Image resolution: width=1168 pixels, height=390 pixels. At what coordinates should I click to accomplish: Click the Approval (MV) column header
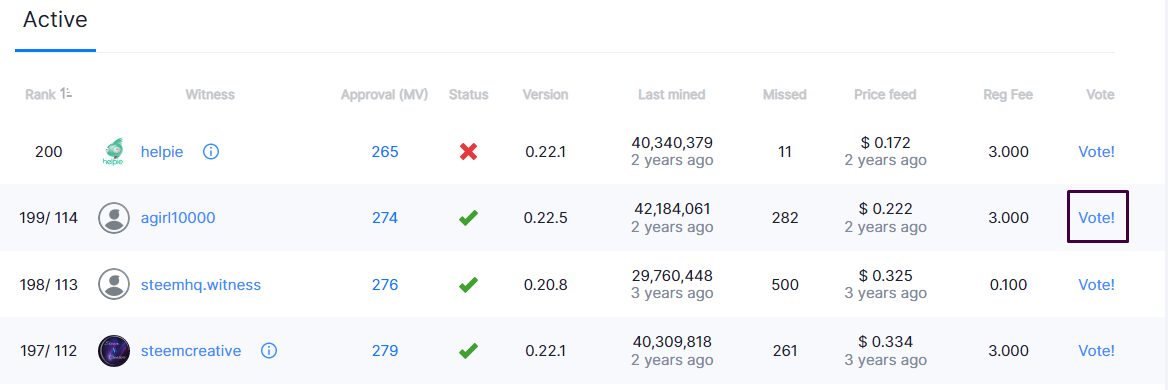tap(384, 95)
